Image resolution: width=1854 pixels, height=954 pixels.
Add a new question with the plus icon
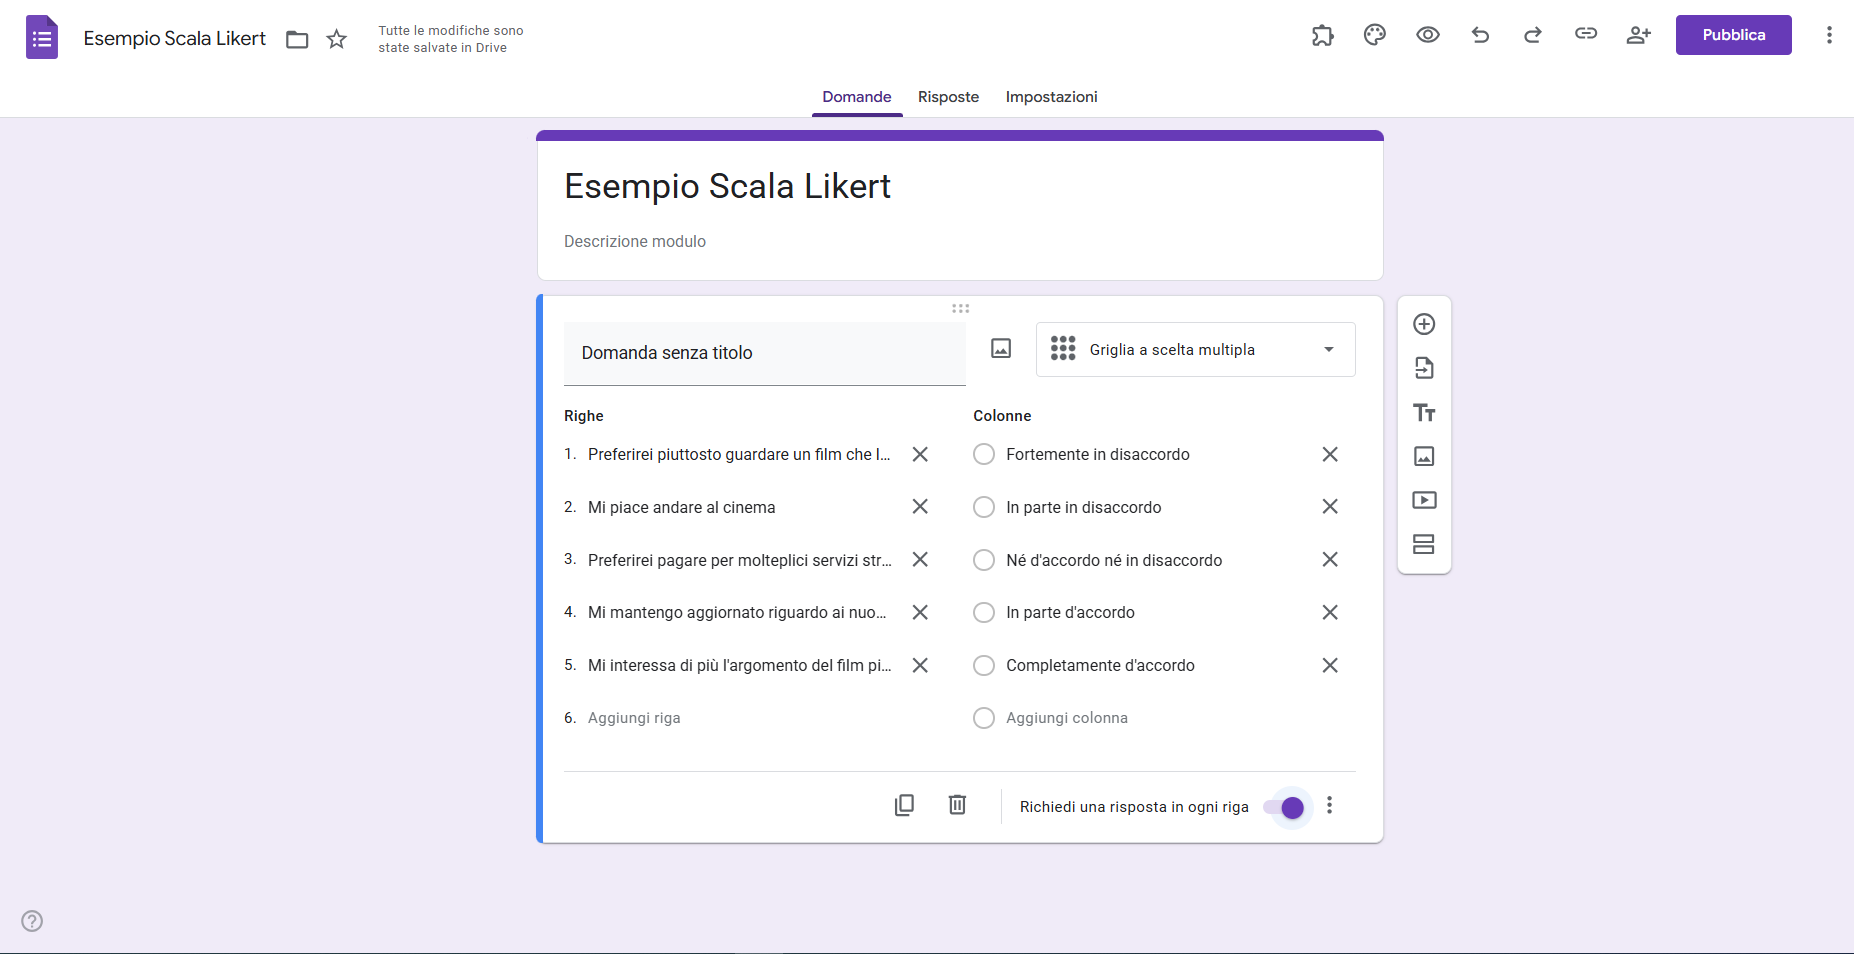(1424, 323)
